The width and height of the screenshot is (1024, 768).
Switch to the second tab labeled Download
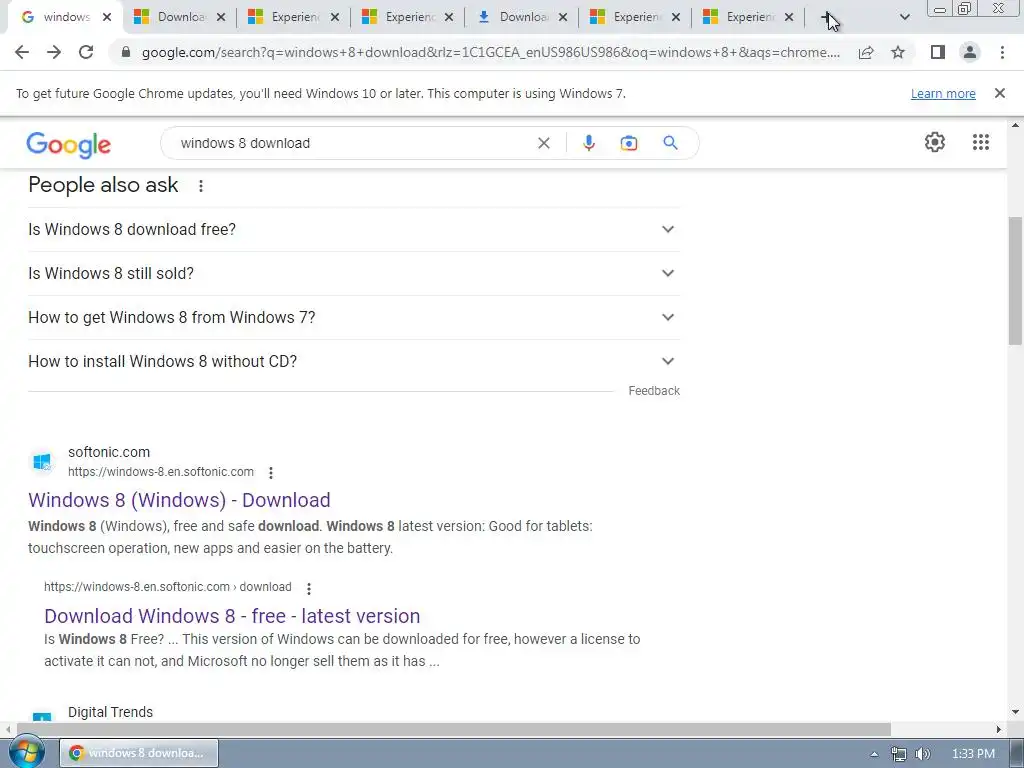click(x=180, y=17)
